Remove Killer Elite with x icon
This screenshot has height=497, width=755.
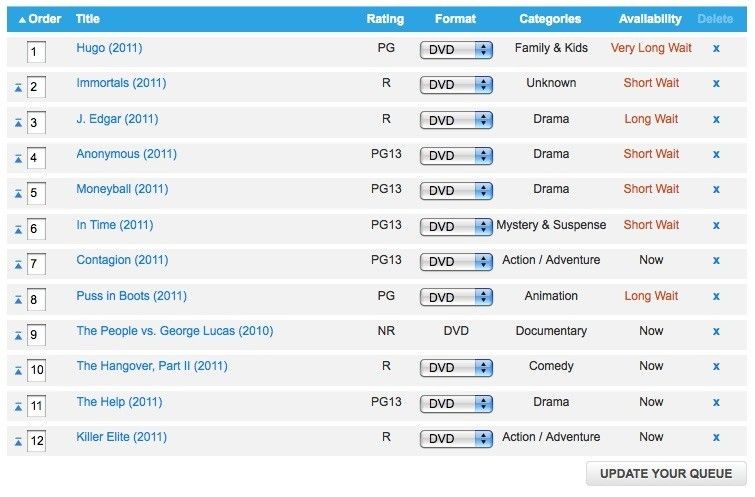[x=716, y=437]
